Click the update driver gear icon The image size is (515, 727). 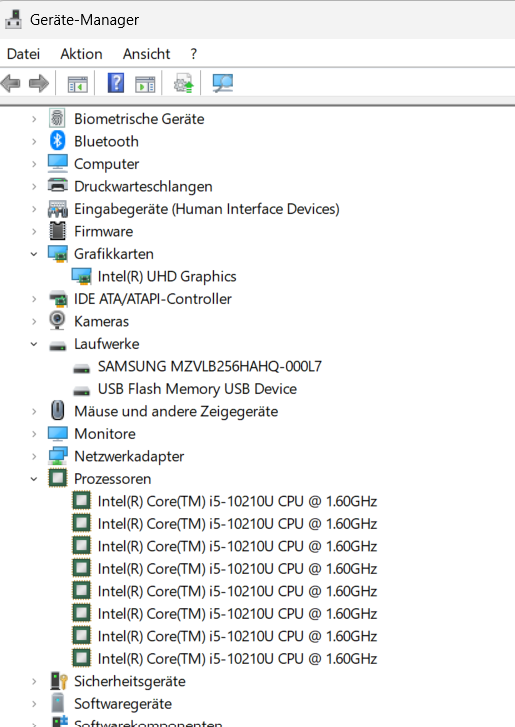coord(183,83)
